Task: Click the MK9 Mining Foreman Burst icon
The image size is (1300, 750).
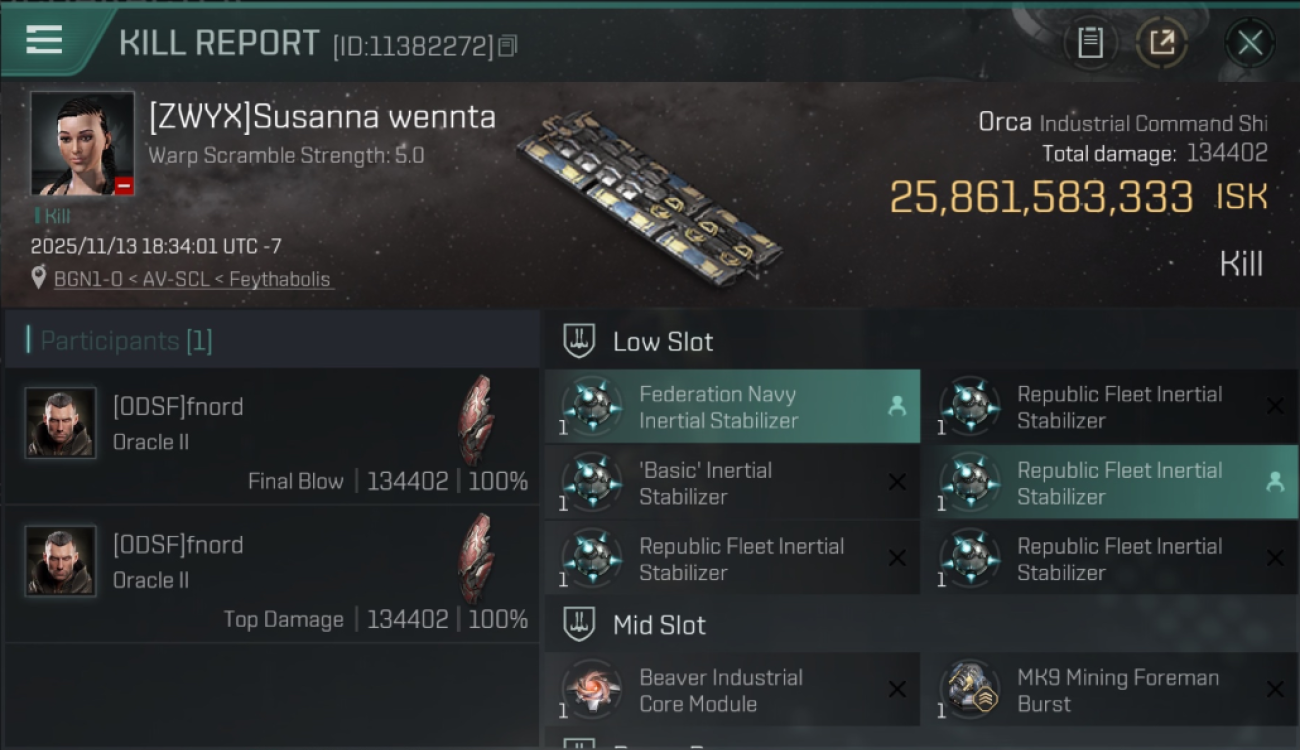Action: (x=970, y=690)
